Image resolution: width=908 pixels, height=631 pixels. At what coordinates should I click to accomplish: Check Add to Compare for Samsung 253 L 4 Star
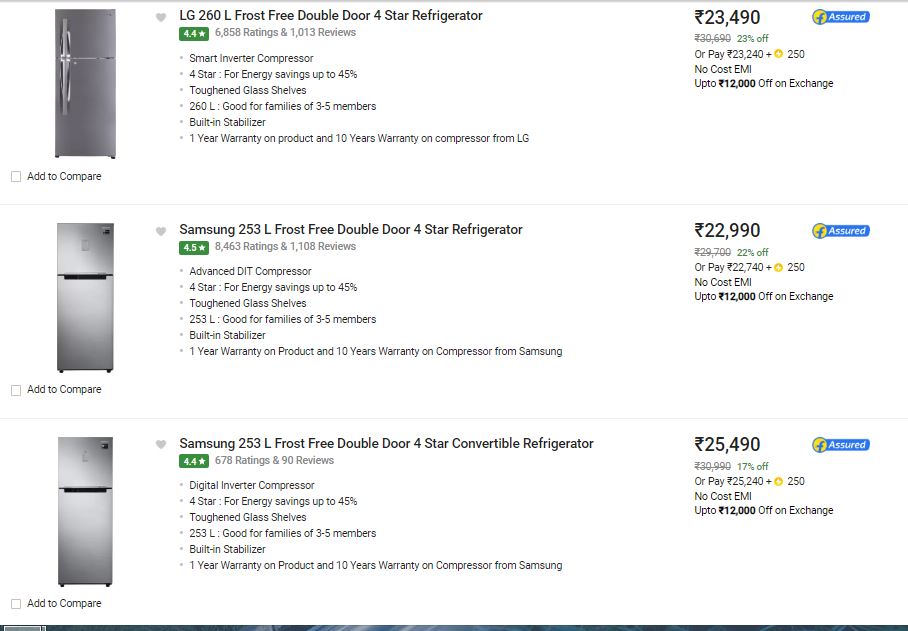(x=16, y=390)
